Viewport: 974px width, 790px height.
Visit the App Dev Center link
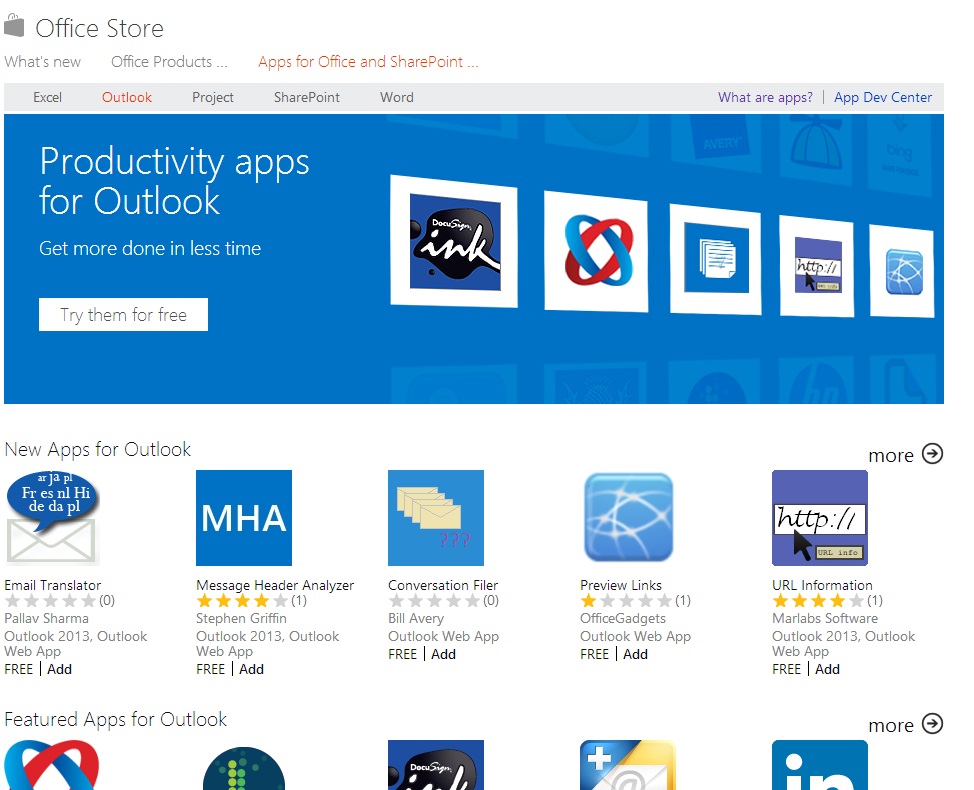coord(883,98)
